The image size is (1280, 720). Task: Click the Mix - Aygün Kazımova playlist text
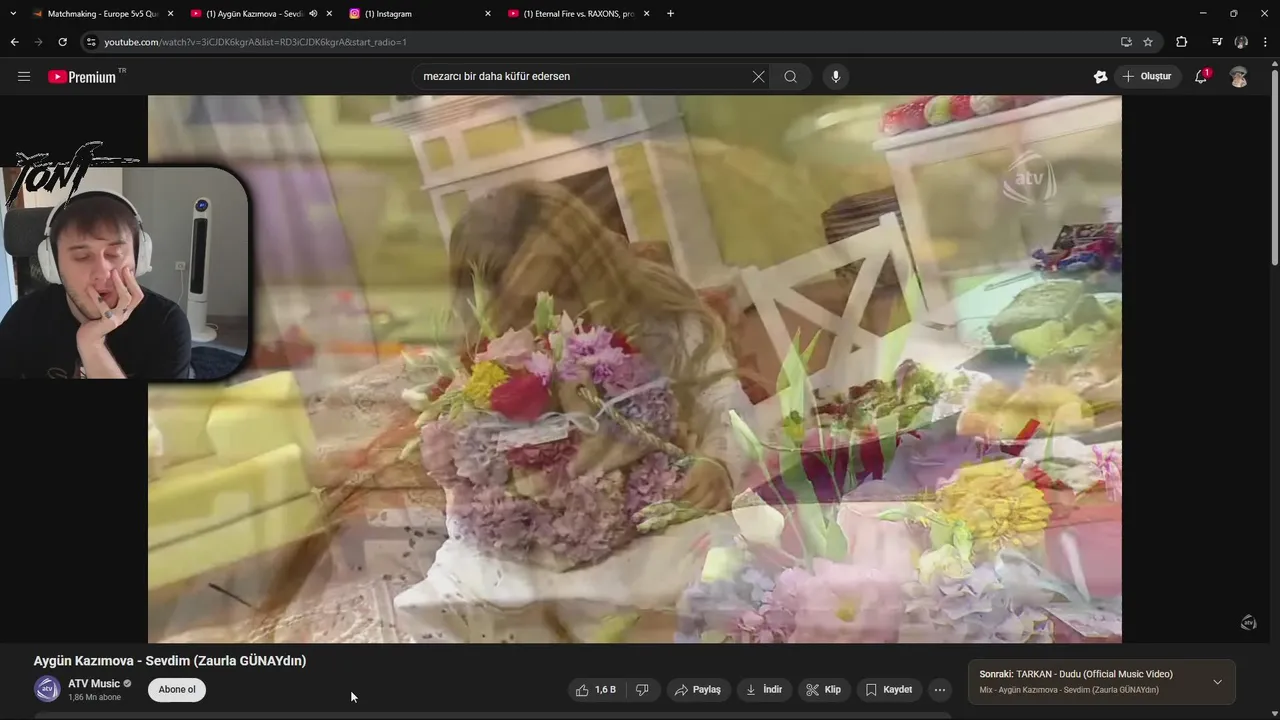tap(1069, 690)
